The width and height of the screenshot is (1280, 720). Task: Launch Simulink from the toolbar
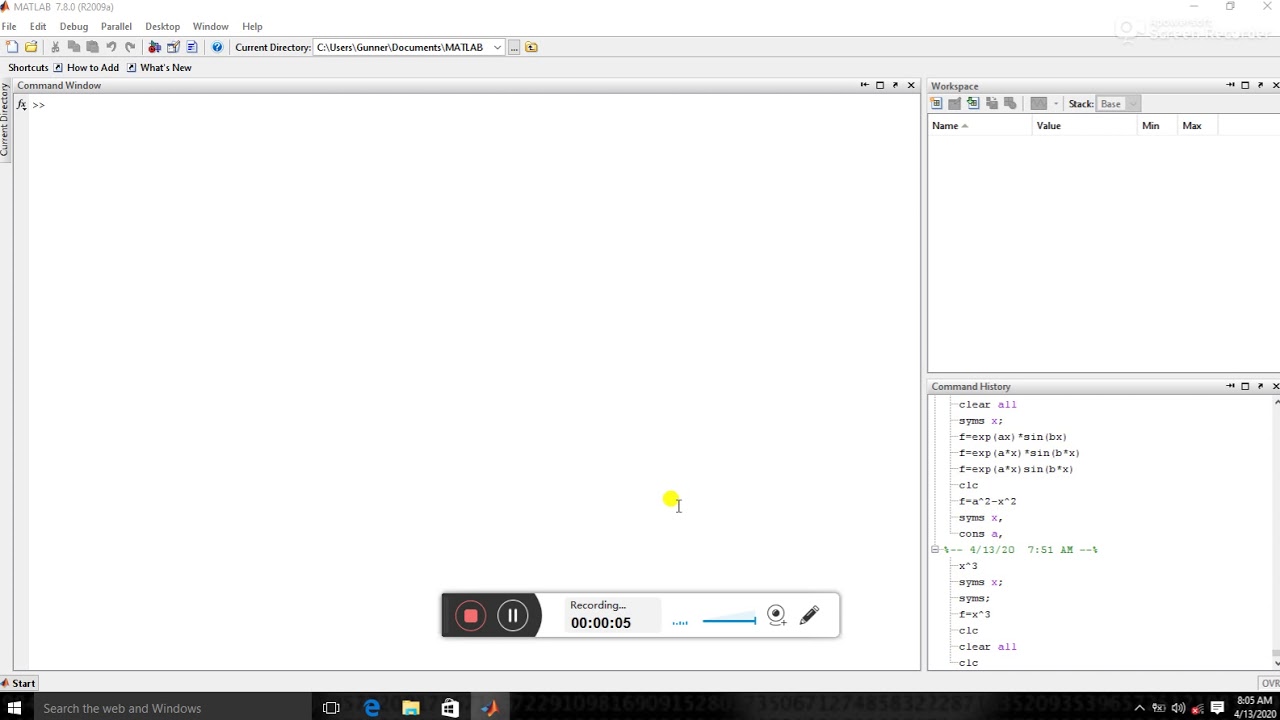(154, 47)
